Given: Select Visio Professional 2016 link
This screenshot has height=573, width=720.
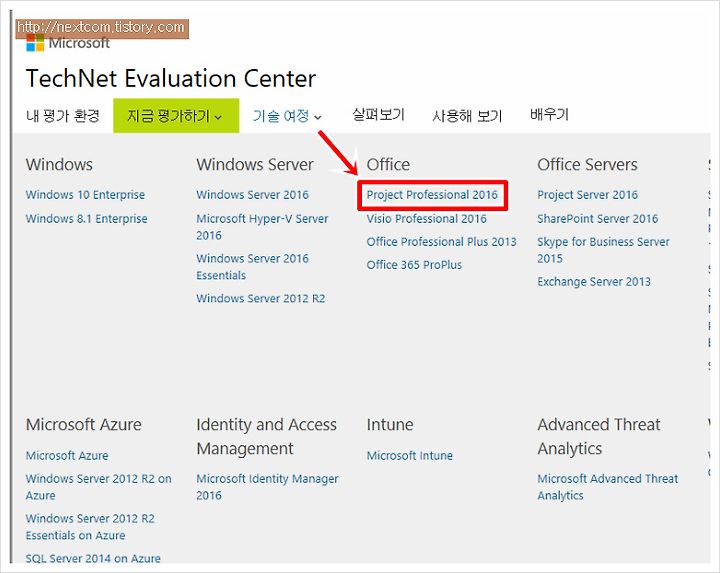Looking at the screenshot, I should 427,219.
